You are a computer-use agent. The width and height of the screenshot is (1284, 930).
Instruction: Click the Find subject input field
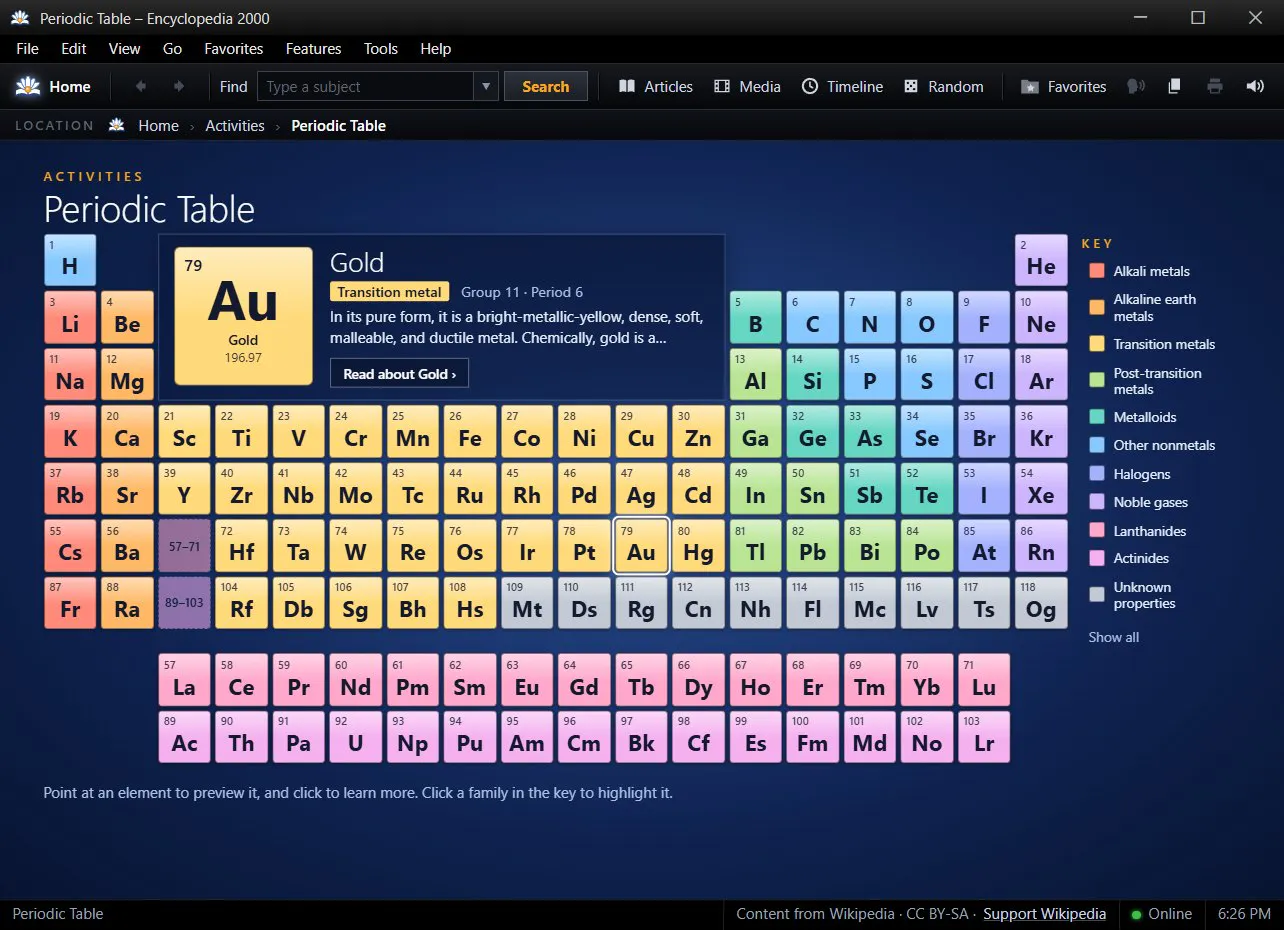366,87
